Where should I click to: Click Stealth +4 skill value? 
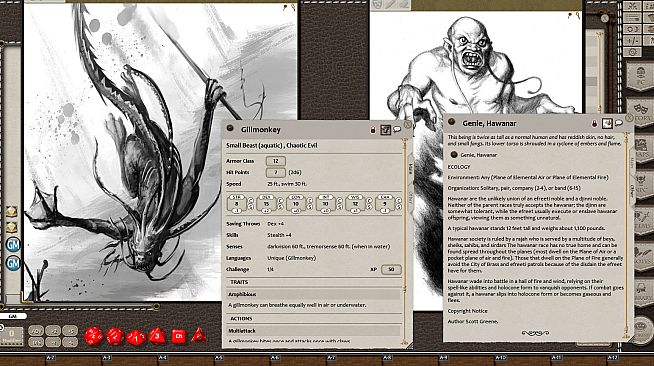pyautogui.click(x=279, y=235)
